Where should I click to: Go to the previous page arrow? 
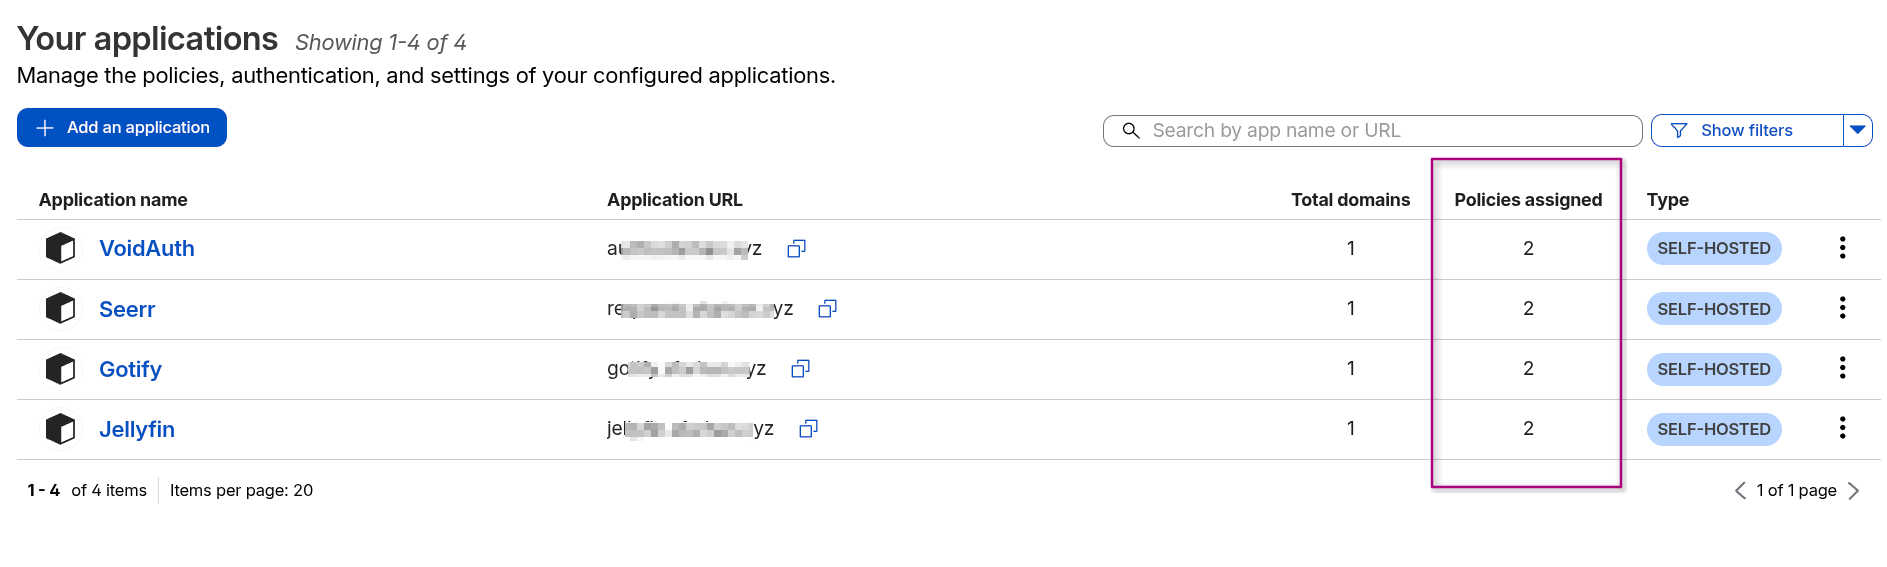click(1740, 490)
